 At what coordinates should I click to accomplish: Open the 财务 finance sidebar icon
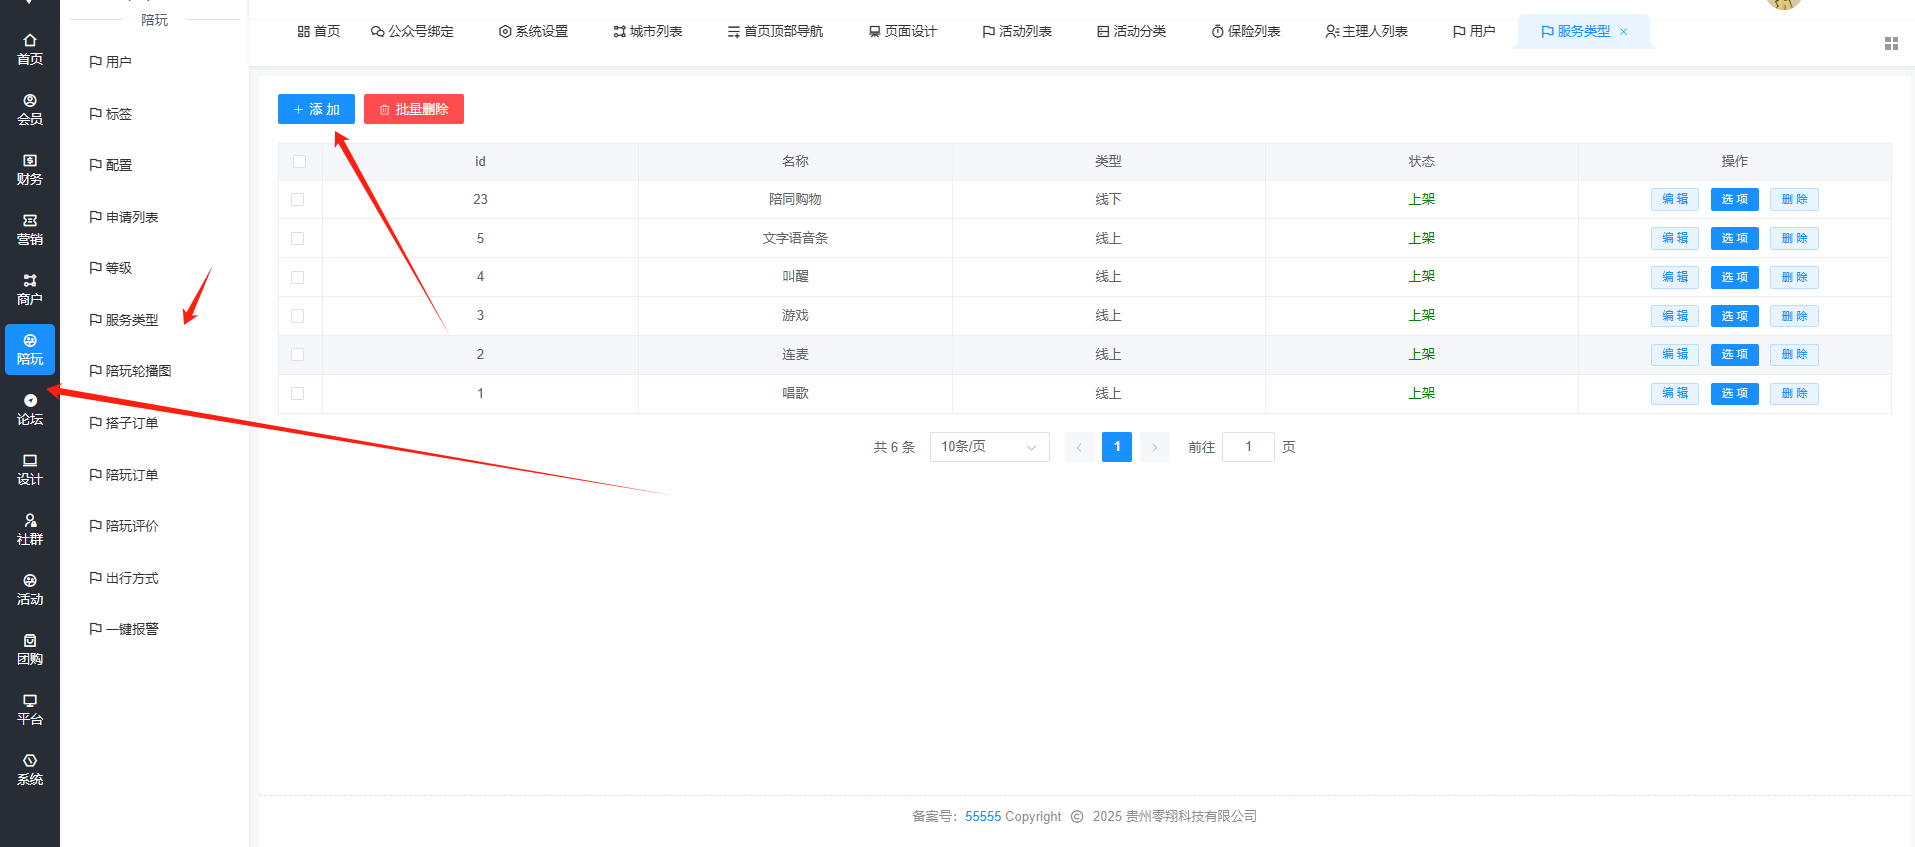point(30,169)
